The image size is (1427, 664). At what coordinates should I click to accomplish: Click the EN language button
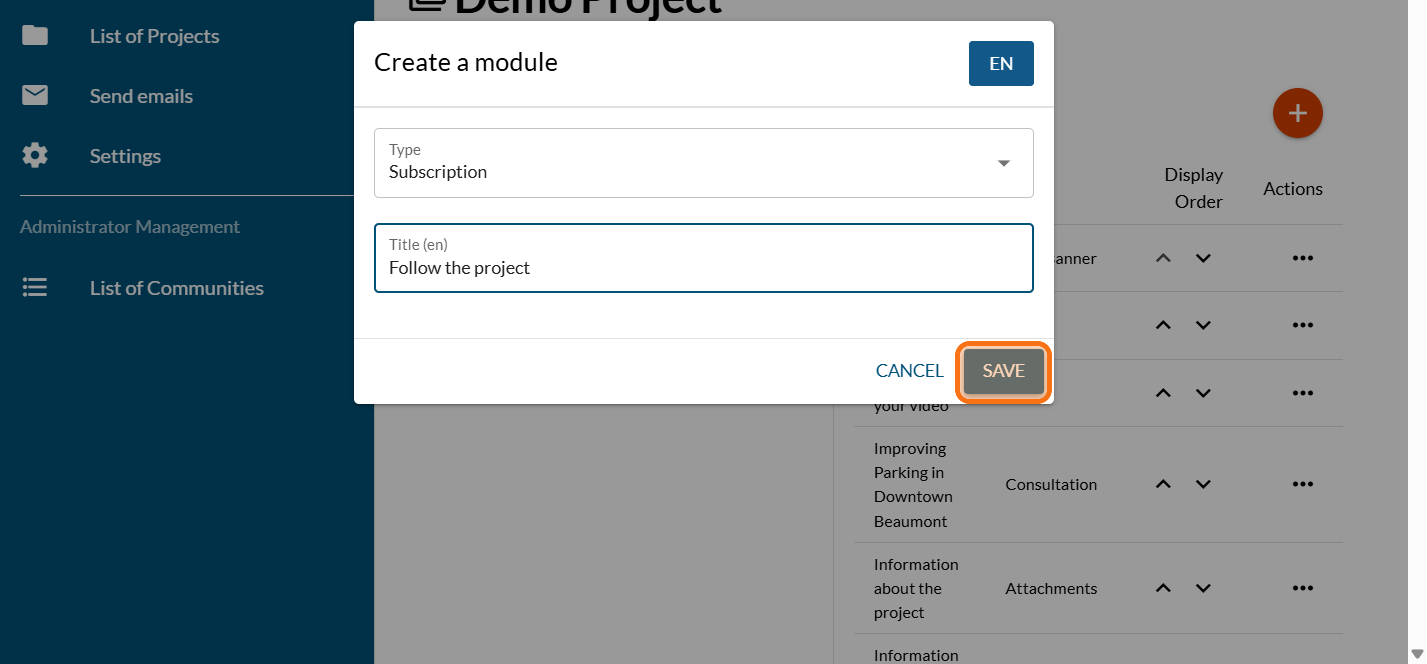[x=1000, y=64]
